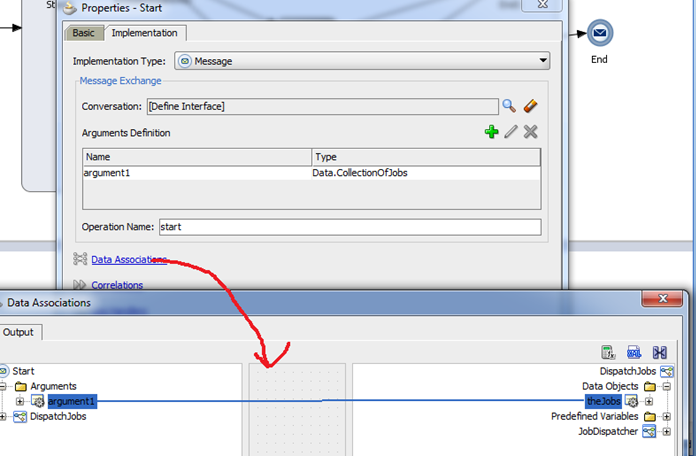Image resolution: width=696 pixels, height=456 pixels.
Task: Click the XML icon in Data Associations toolbar
Action: tap(633, 352)
